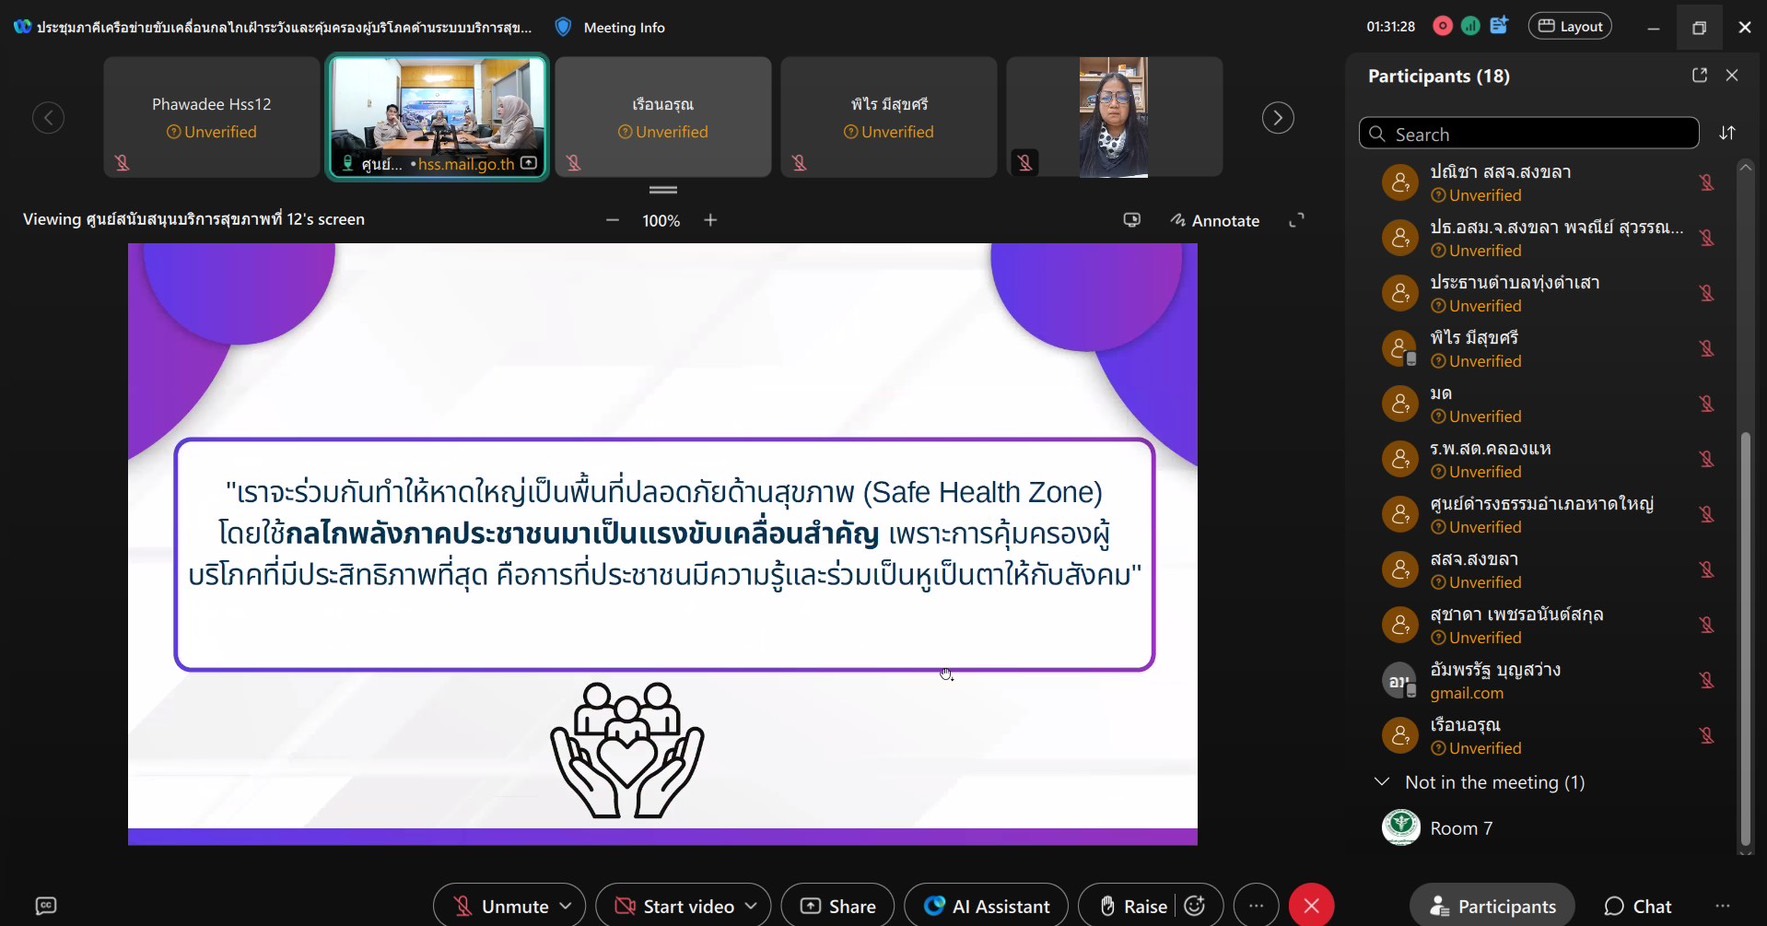The width and height of the screenshot is (1767, 926).
Task: Collapse the Not in the meeting section
Action: coord(1382,782)
